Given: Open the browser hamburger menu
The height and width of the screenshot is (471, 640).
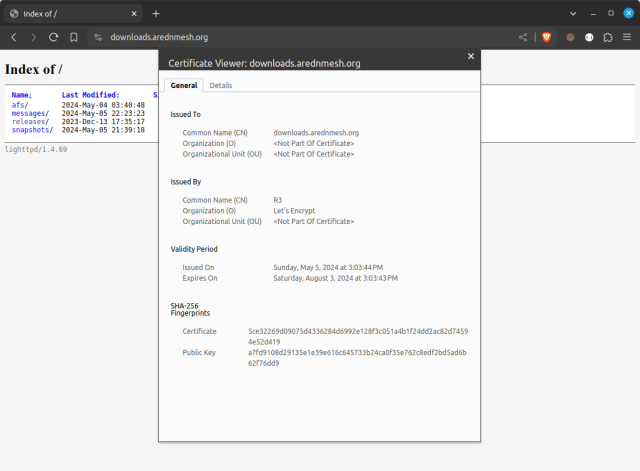Looking at the screenshot, I should pyautogui.click(x=627, y=37).
